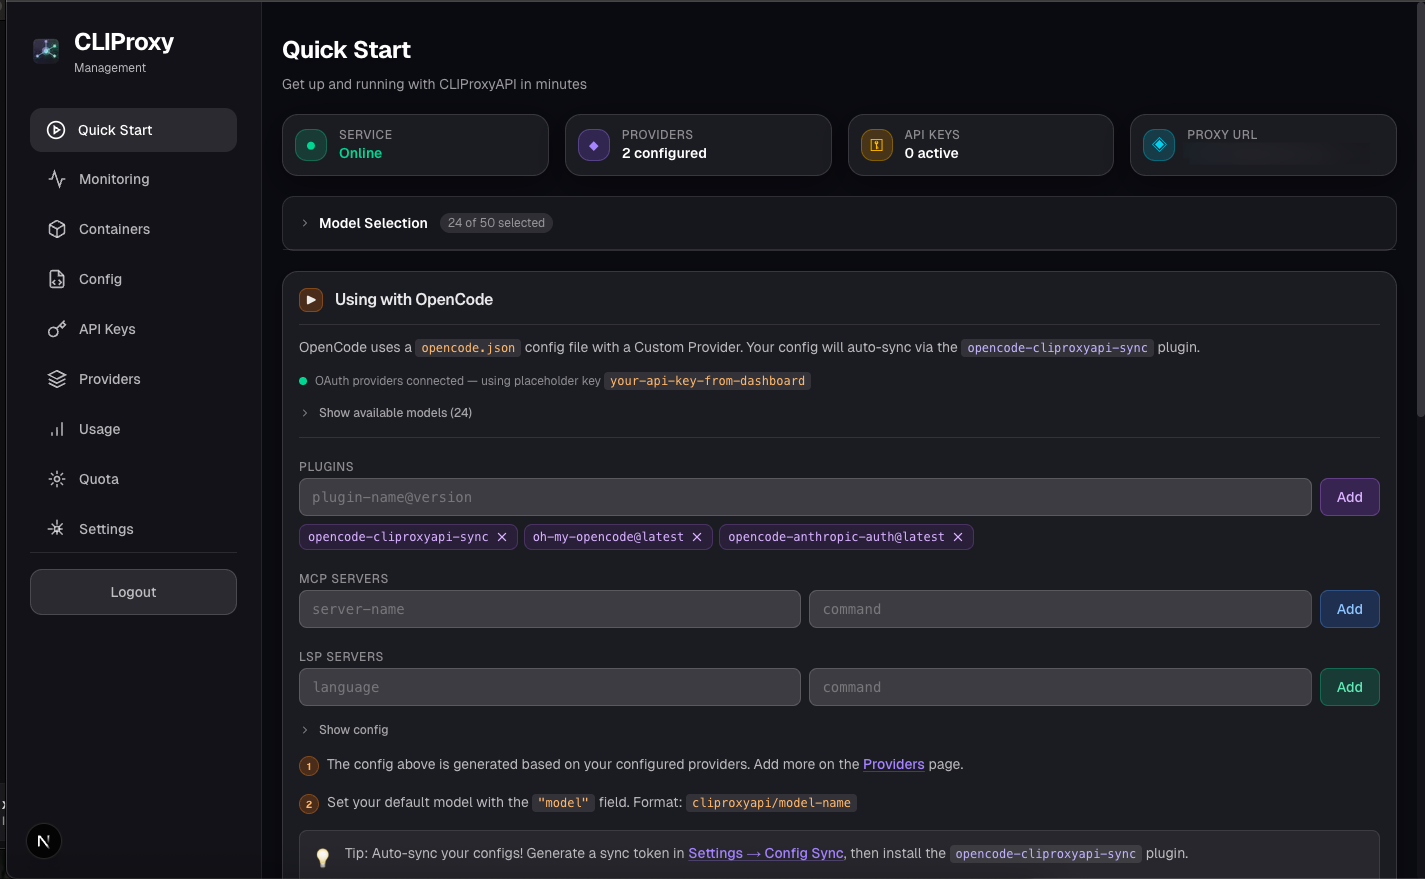Follow the Settings → Config Sync link
The height and width of the screenshot is (879, 1425).
(766, 853)
